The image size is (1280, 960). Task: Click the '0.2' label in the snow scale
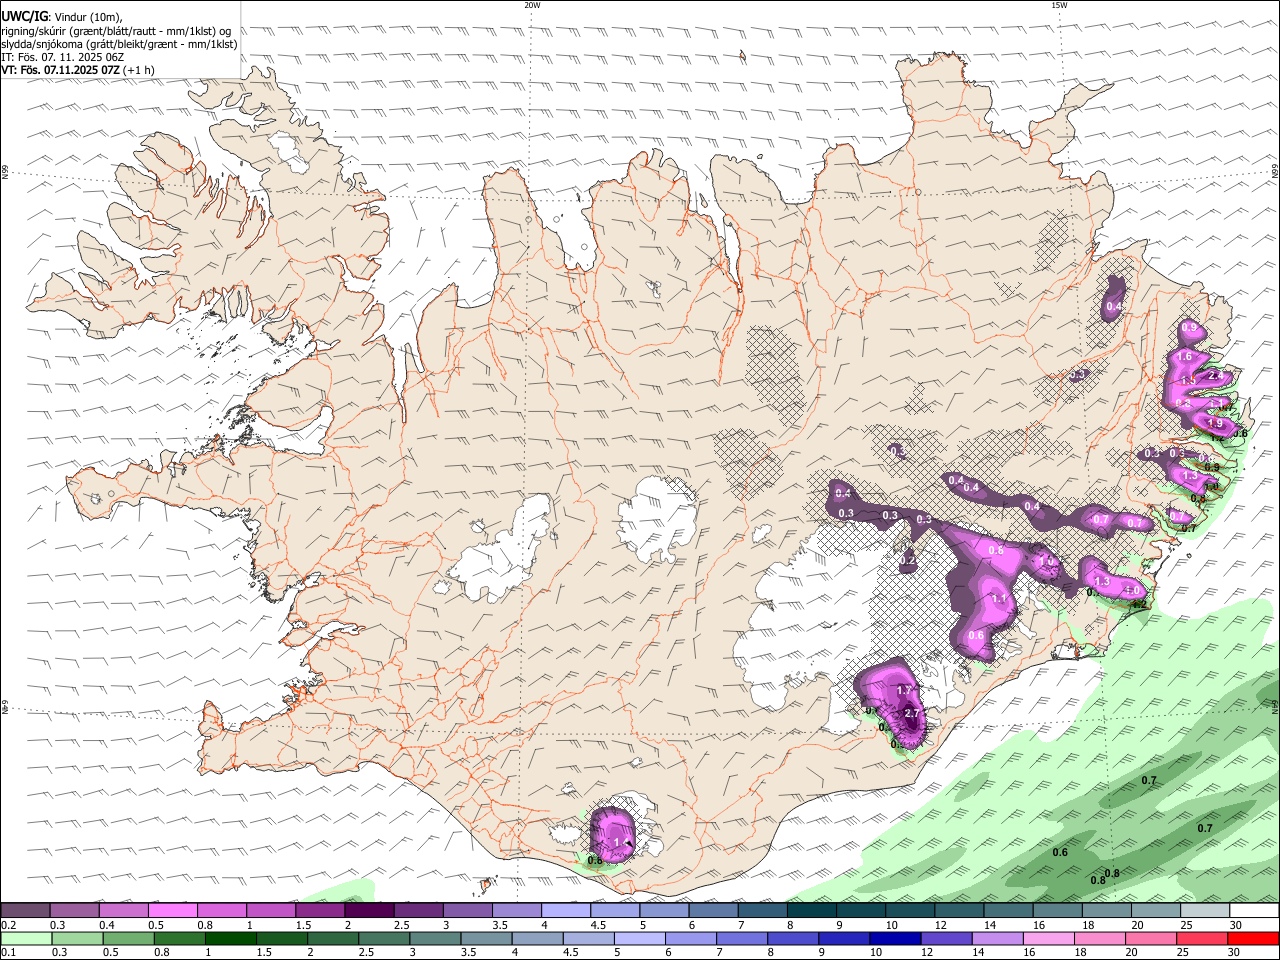[x=8, y=925]
